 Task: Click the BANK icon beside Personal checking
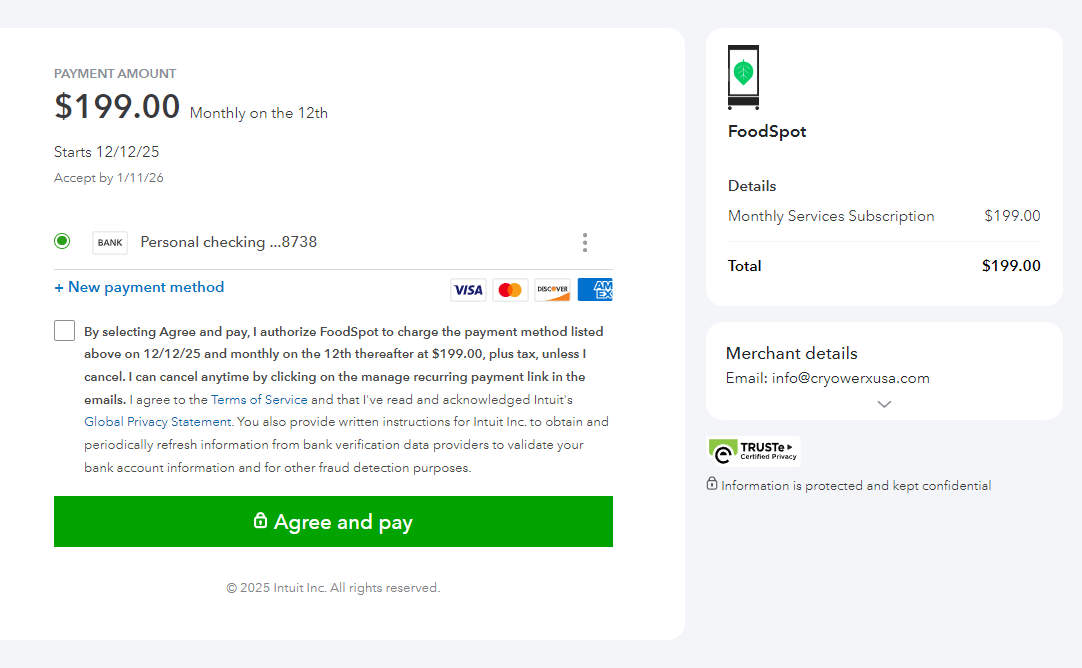pos(110,242)
